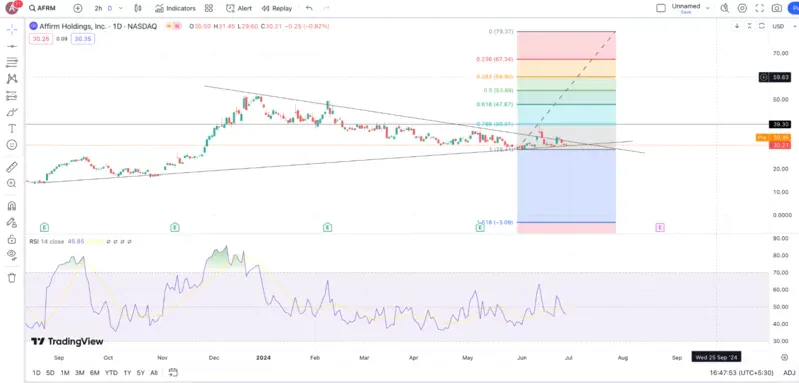Open the quick search tool icon
The height and width of the screenshot is (383, 799).
[x=725, y=8]
